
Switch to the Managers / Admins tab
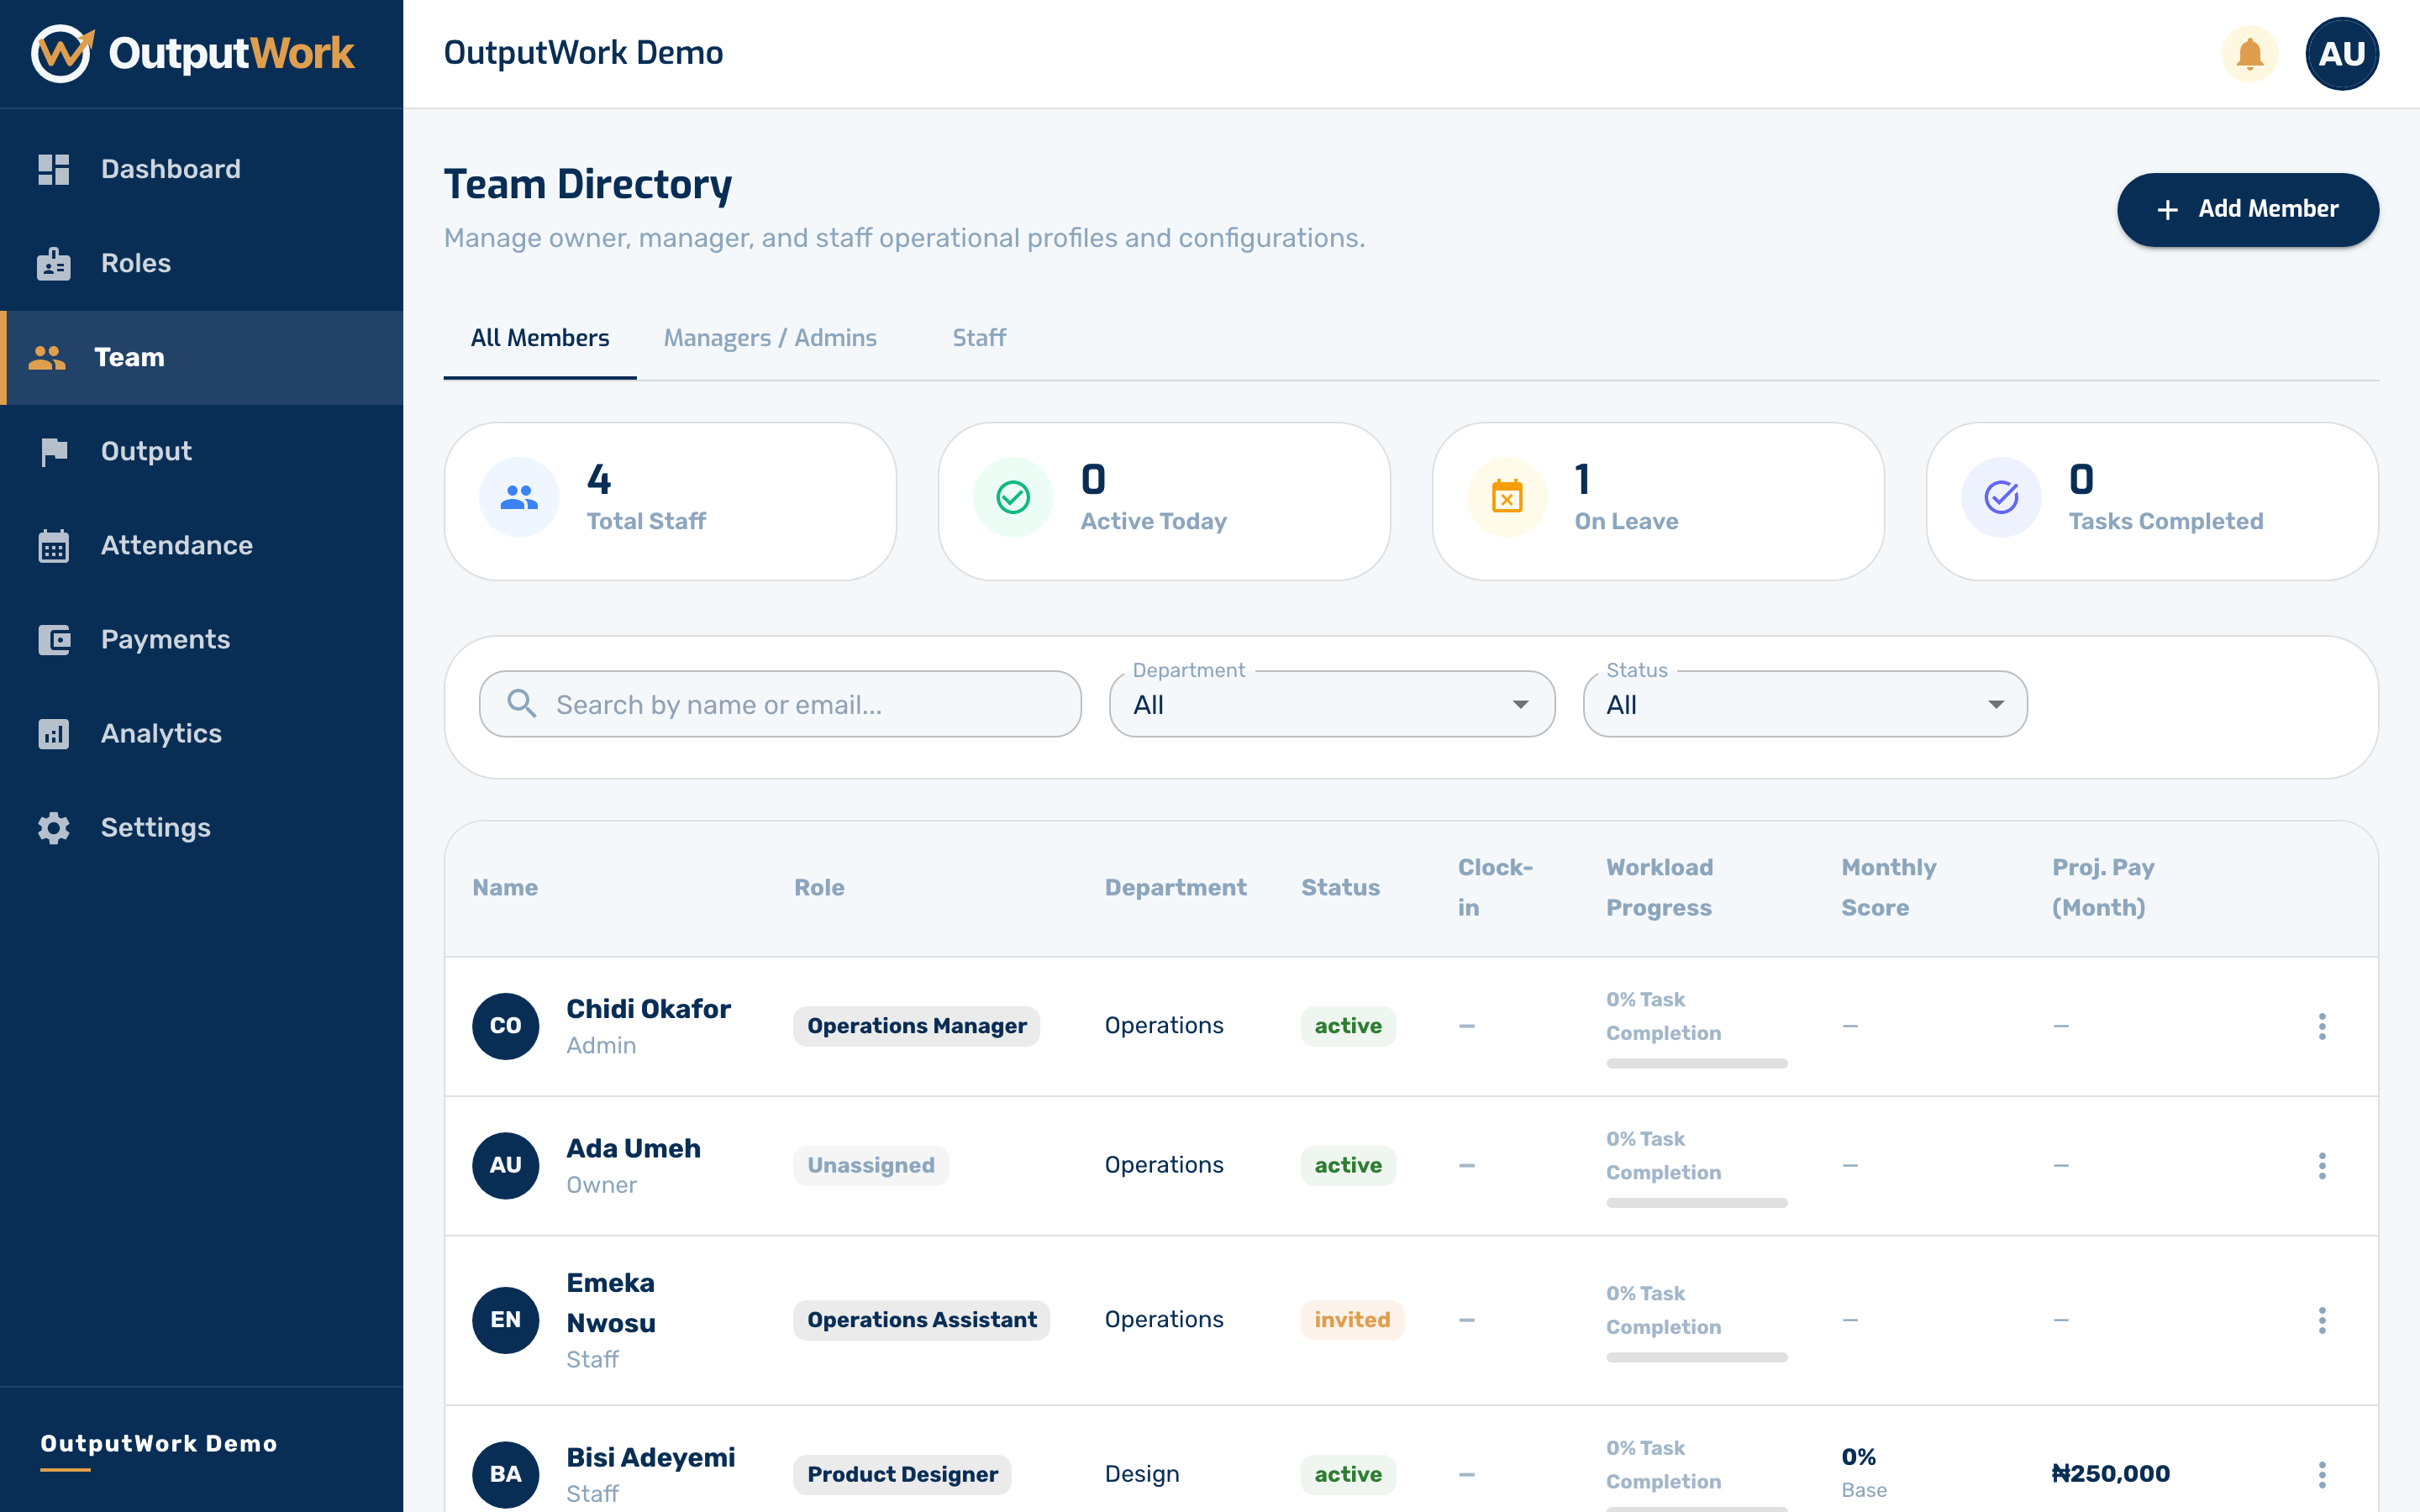pyautogui.click(x=770, y=338)
